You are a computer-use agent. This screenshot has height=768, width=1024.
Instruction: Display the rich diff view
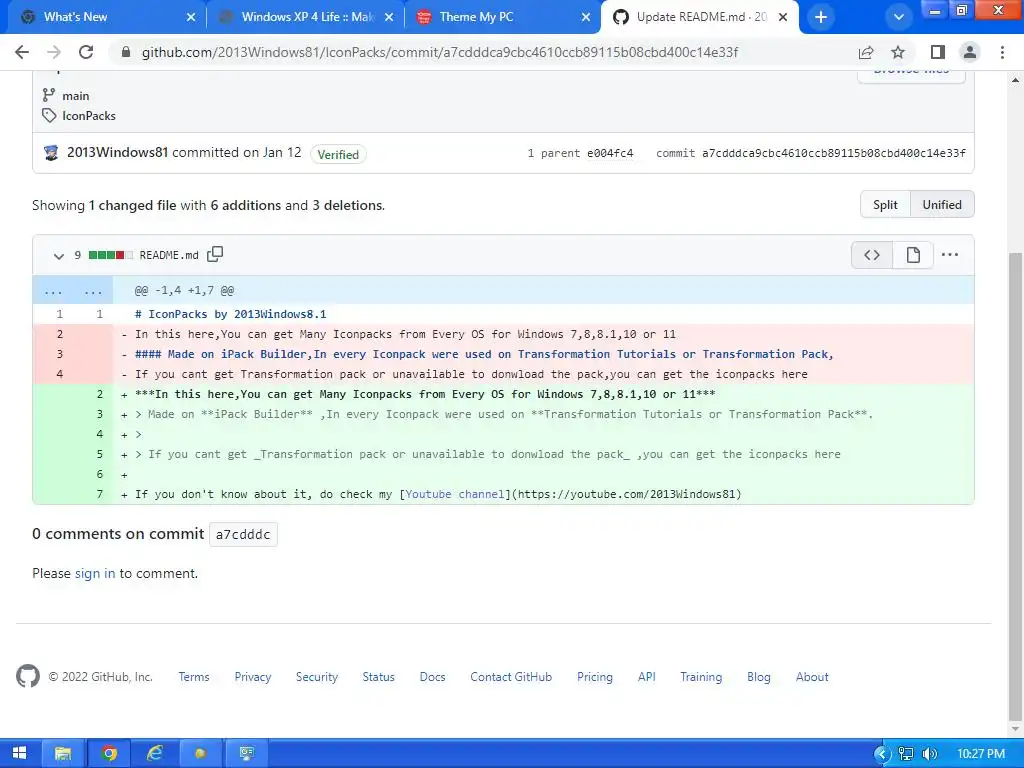(913, 255)
